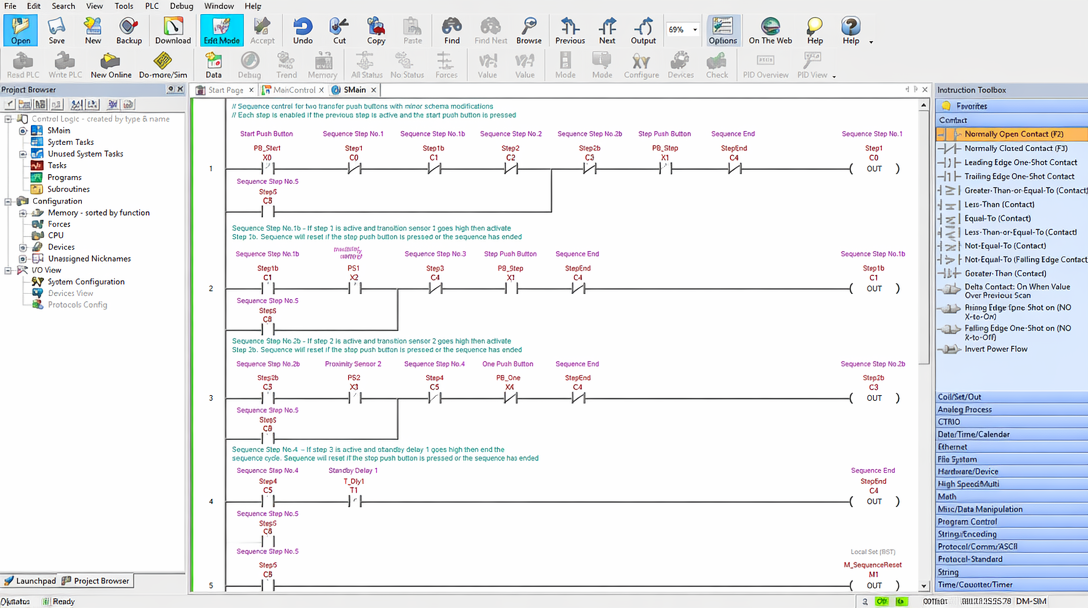
Task: Open the File menu
Action: tap(10, 6)
